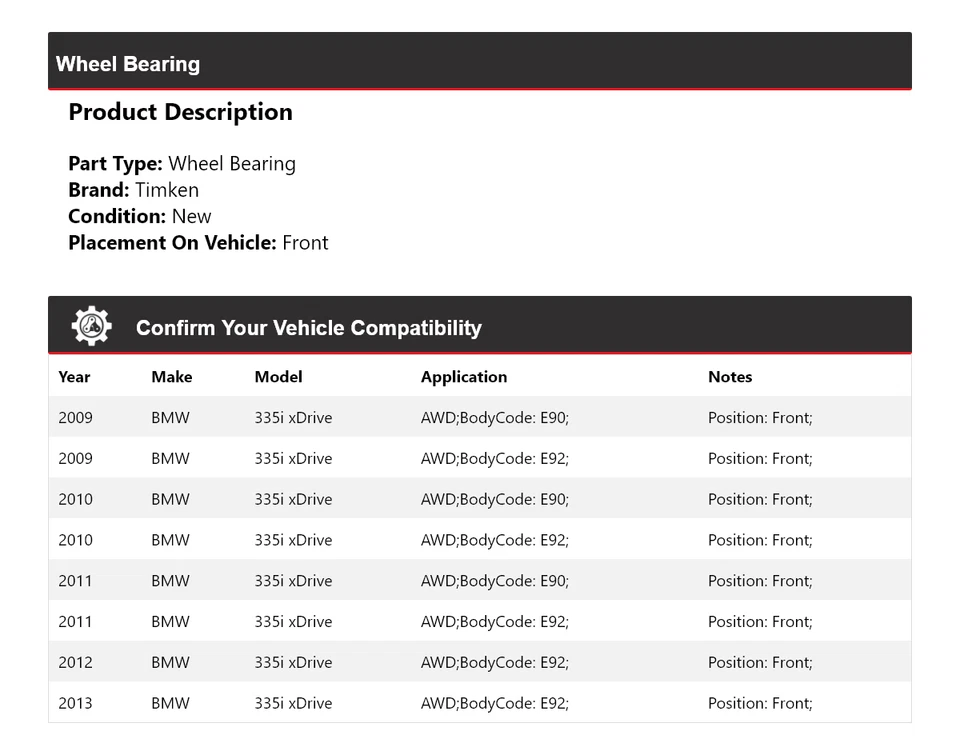Click the Application column header
The height and width of the screenshot is (755, 960).
pos(463,377)
